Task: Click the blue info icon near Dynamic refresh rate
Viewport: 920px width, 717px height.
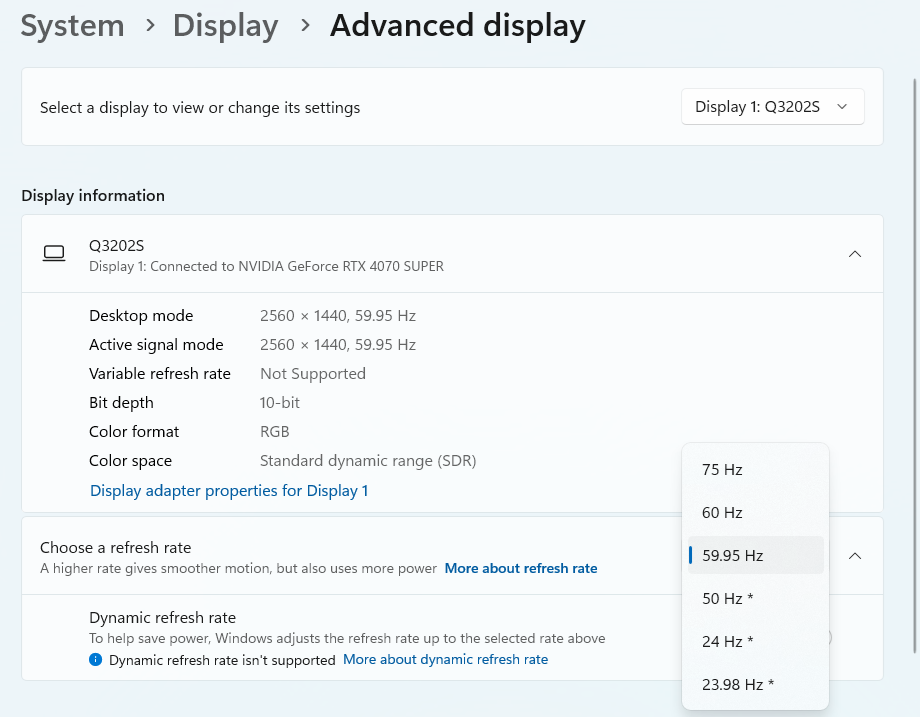Action: tap(96, 659)
